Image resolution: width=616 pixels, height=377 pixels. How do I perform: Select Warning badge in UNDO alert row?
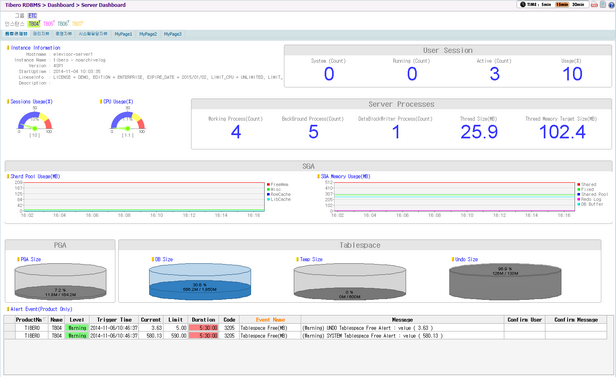(x=77, y=328)
